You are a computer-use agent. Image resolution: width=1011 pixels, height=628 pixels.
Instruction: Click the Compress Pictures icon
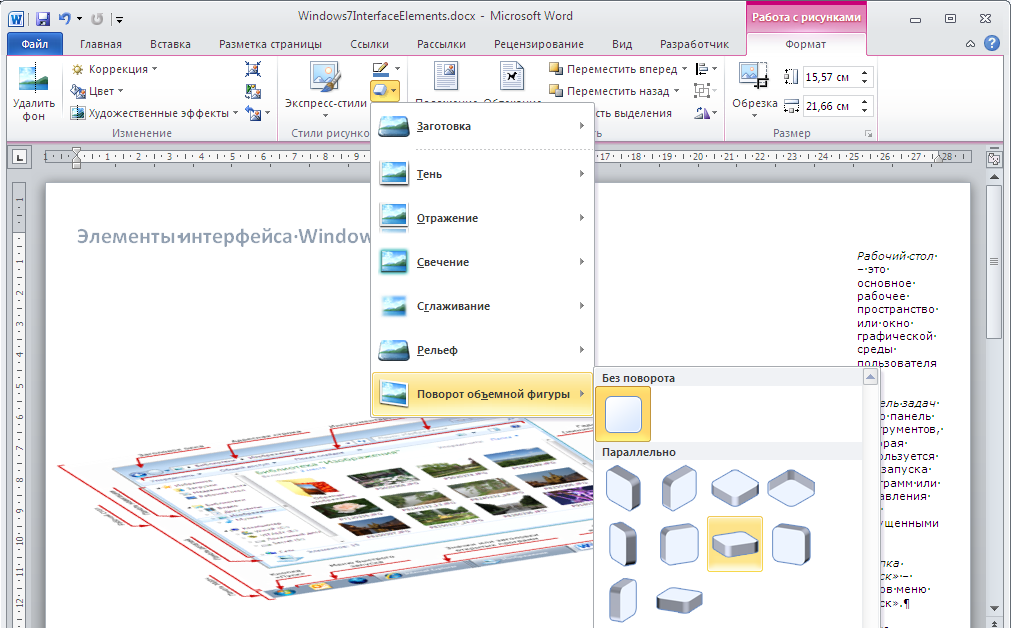tap(253, 69)
